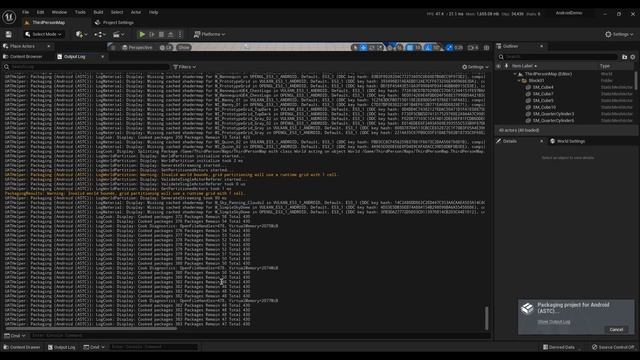Click the viewport layout maximize icon
Image resolution: width=640 pixels, height=360 pixels.
point(487,47)
